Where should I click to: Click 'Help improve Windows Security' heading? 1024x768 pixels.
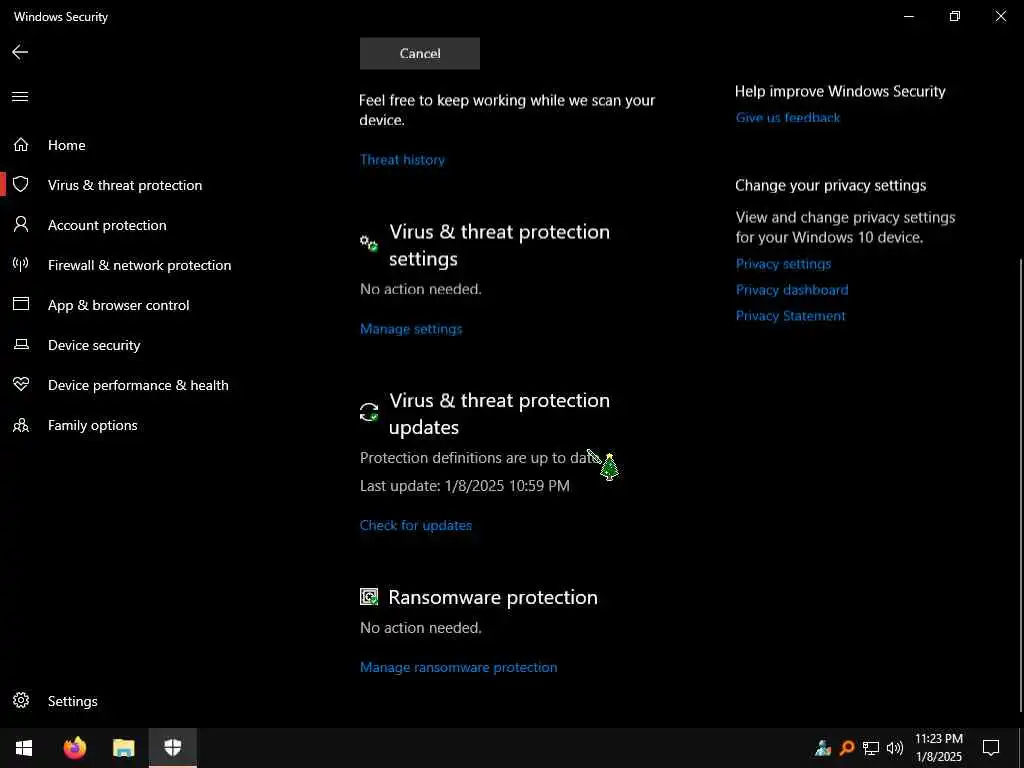840,91
